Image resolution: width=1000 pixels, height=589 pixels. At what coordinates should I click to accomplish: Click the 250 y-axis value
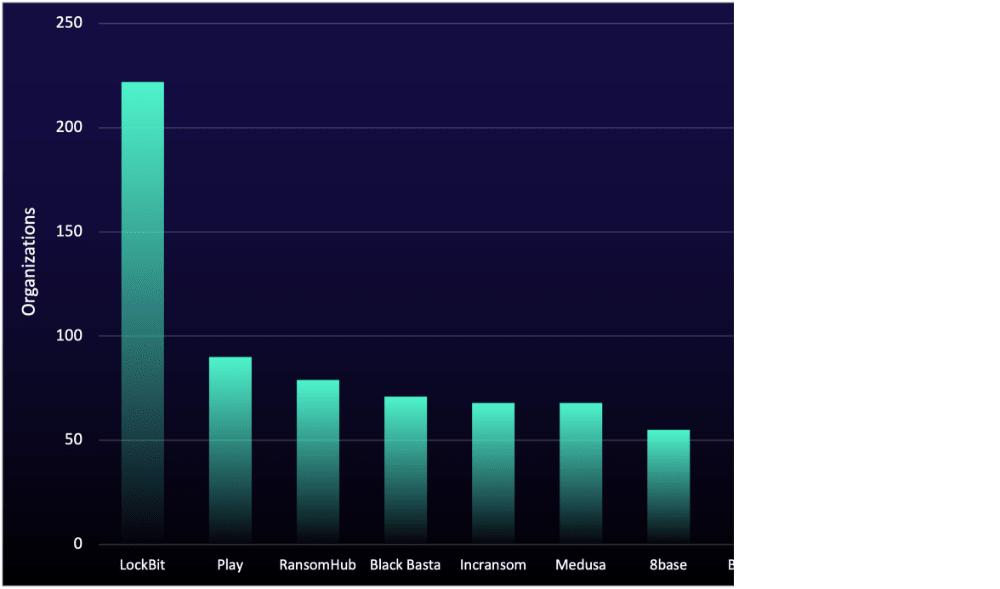69,23
